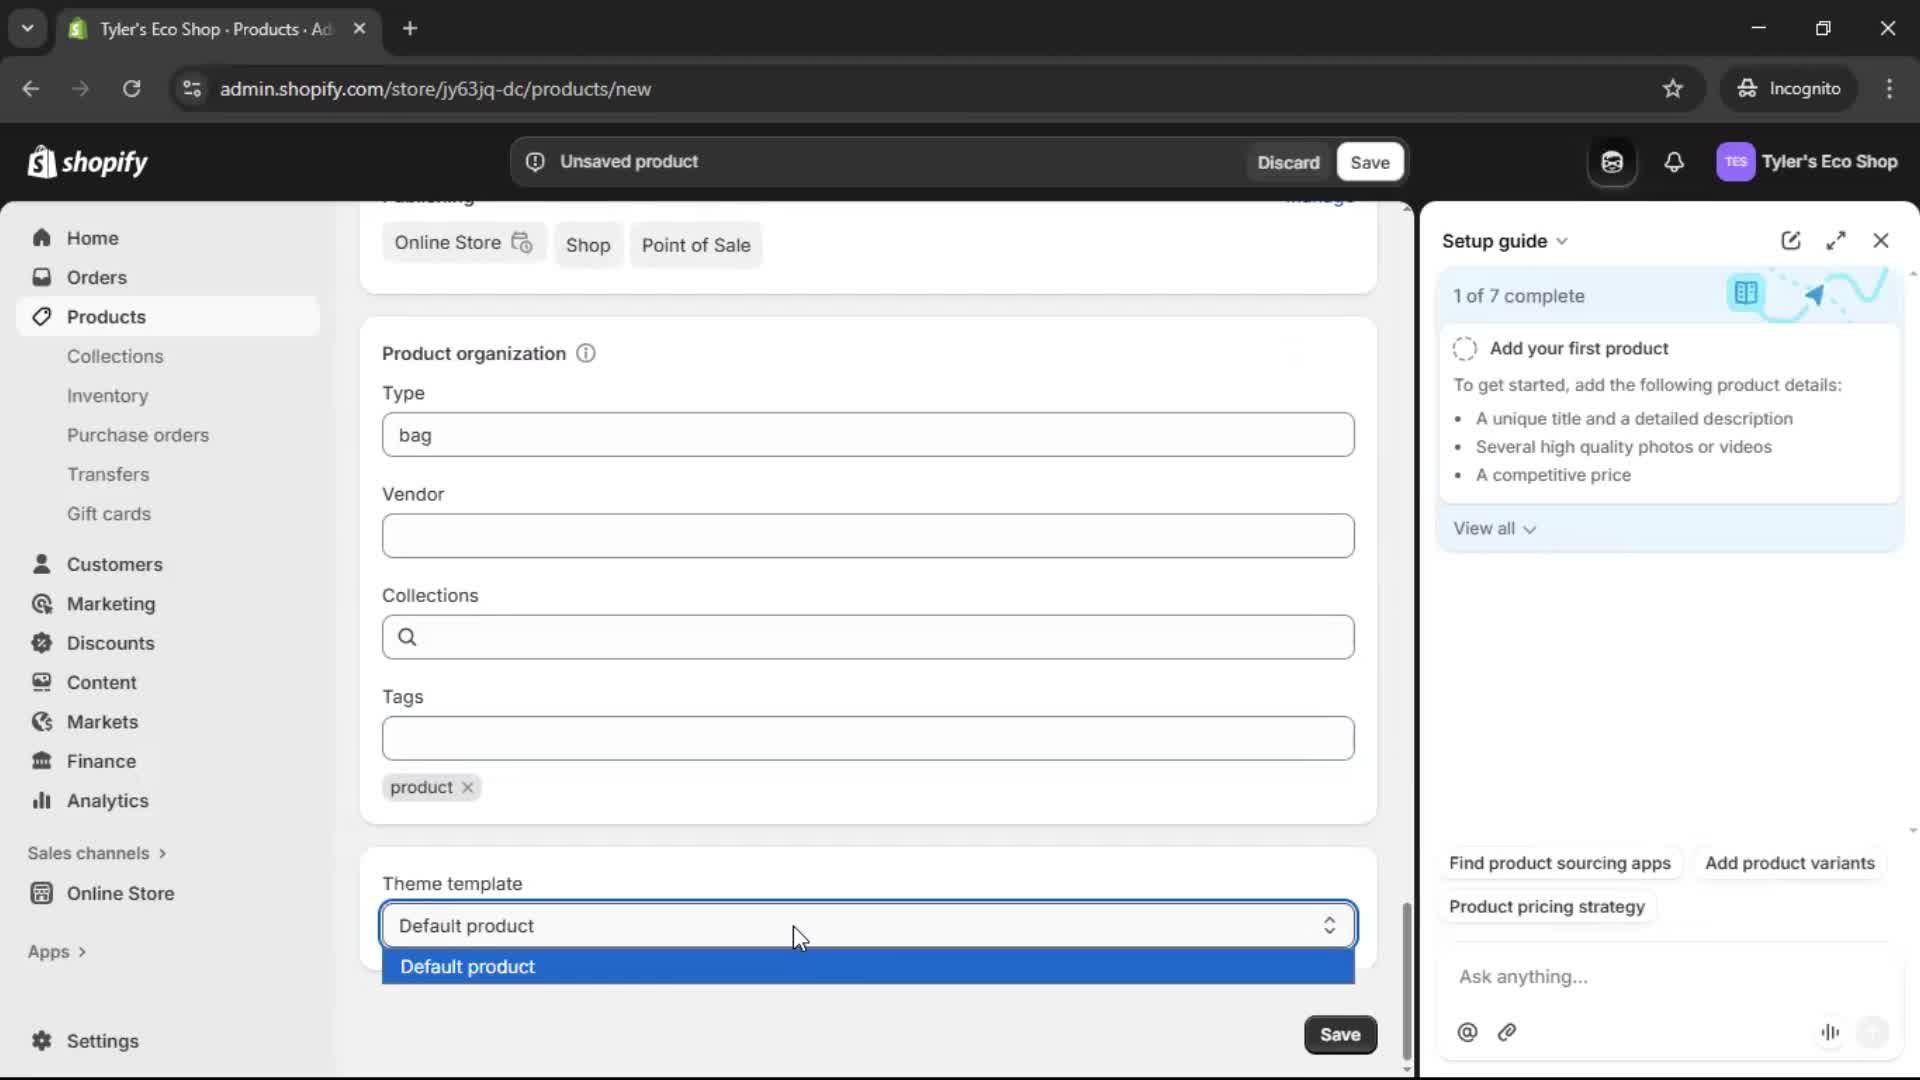The height and width of the screenshot is (1080, 1920).
Task: Click the Save button in top bar
Action: pos(1369,161)
